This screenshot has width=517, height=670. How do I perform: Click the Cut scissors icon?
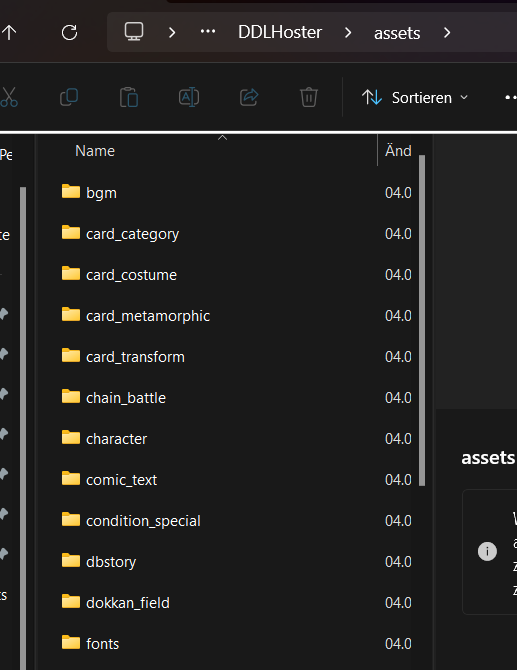point(9,97)
